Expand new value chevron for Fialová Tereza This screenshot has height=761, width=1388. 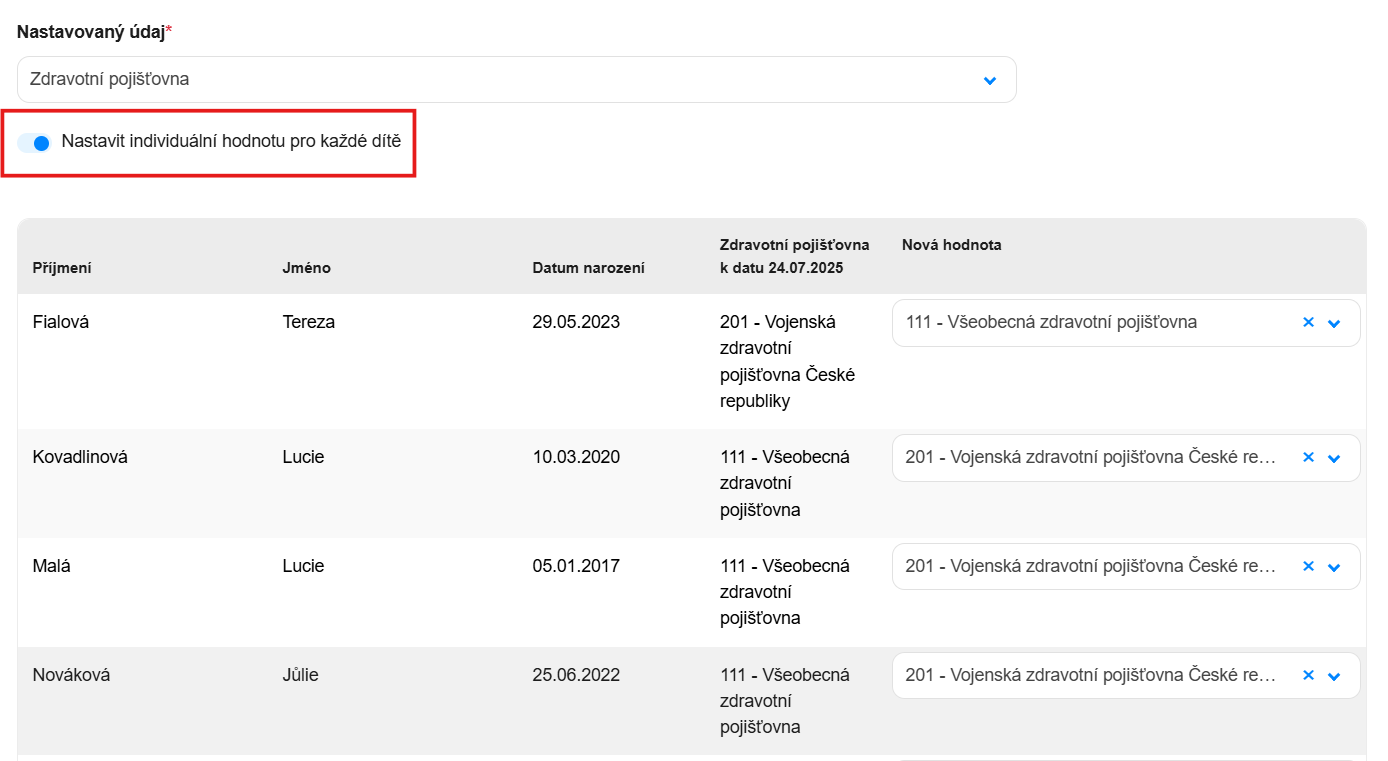[x=1334, y=323]
